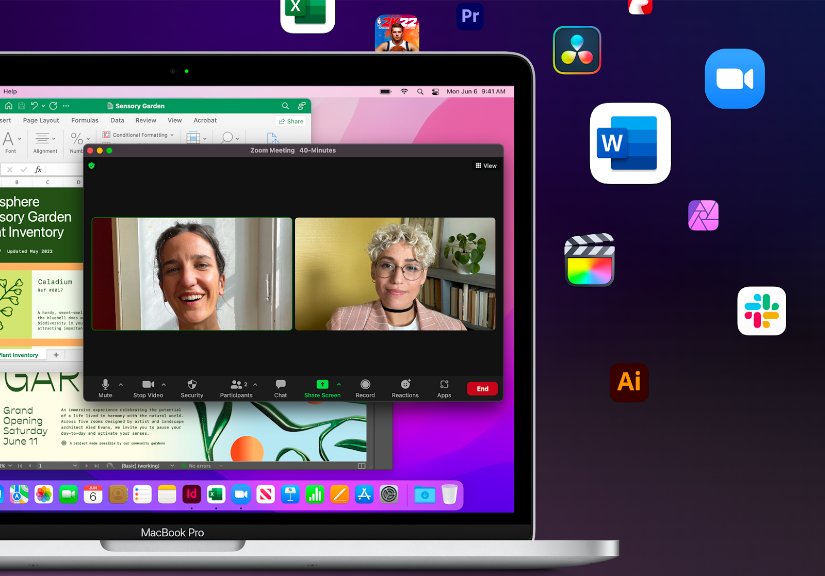Click the Security shield icon in Zoom

[x=190, y=384]
